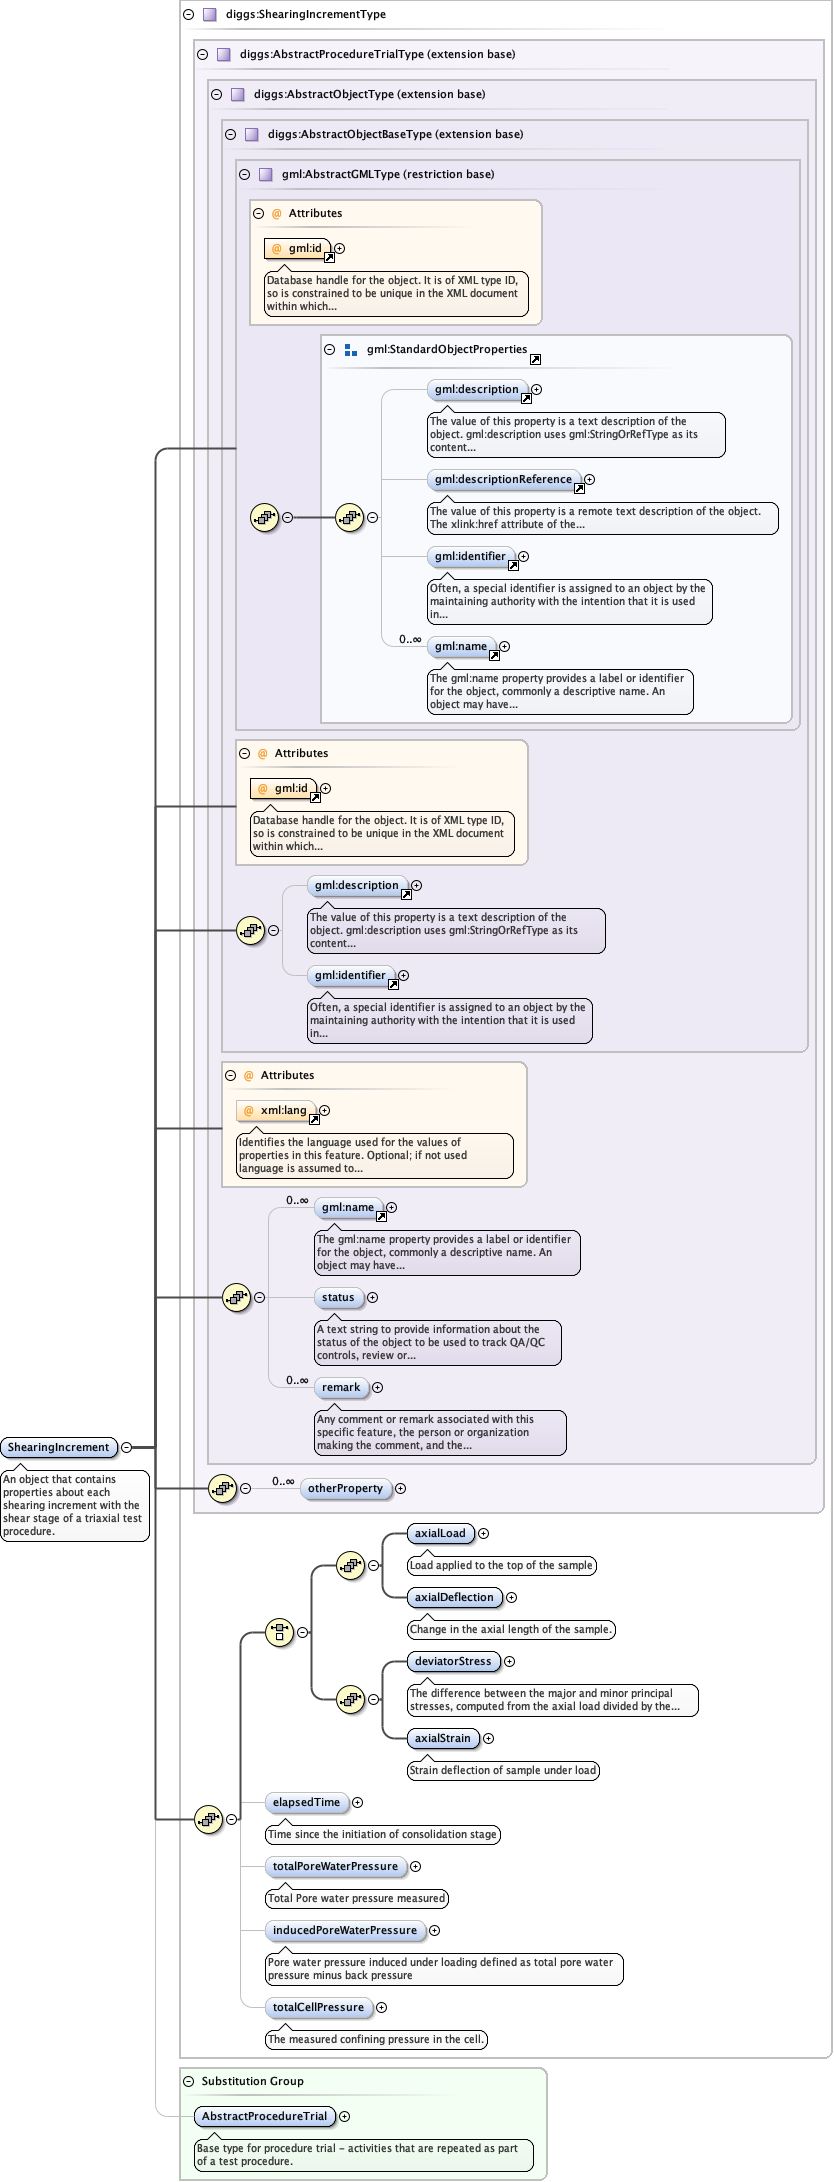Collapse the Substitution Group box
The image size is (834, 2182).
click(189, 2081)
